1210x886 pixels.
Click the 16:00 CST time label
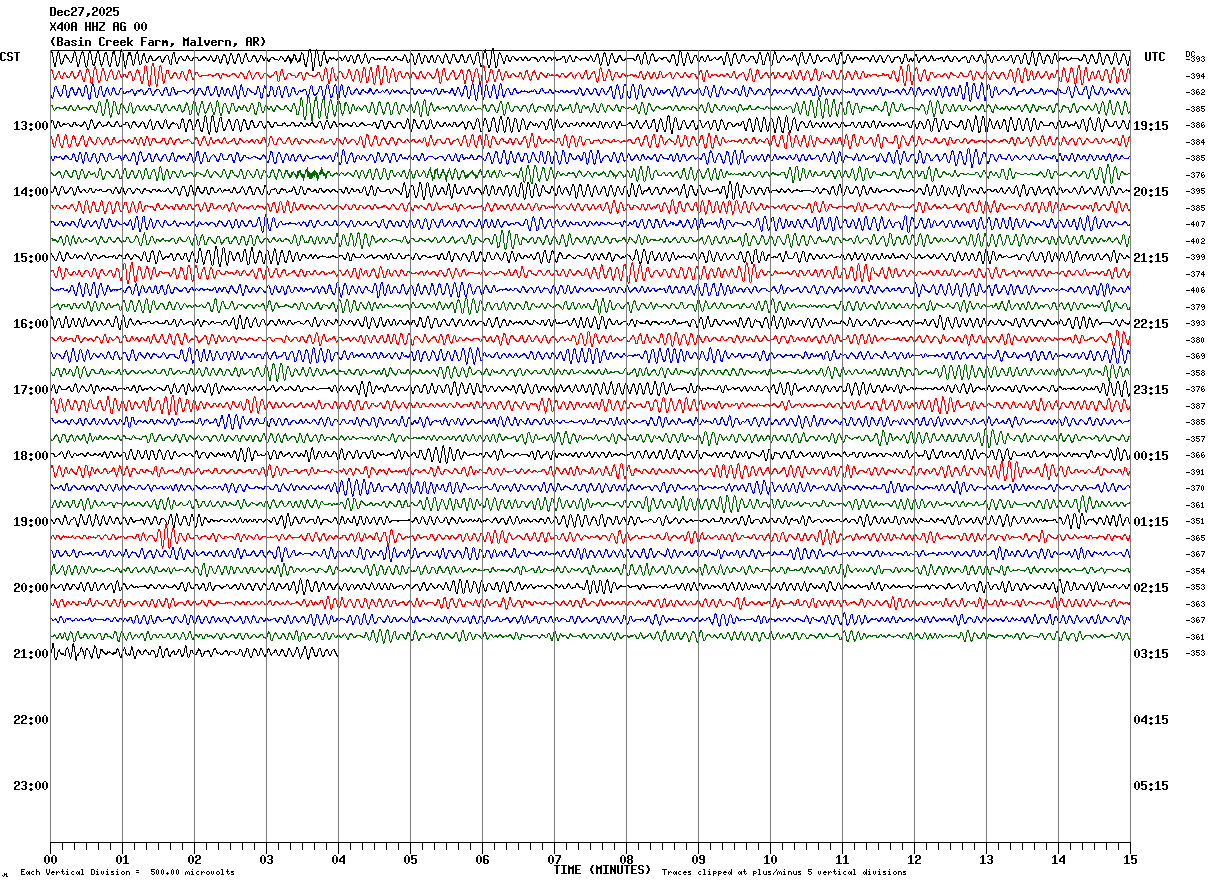pyautogui.click(x=31, y=323)
